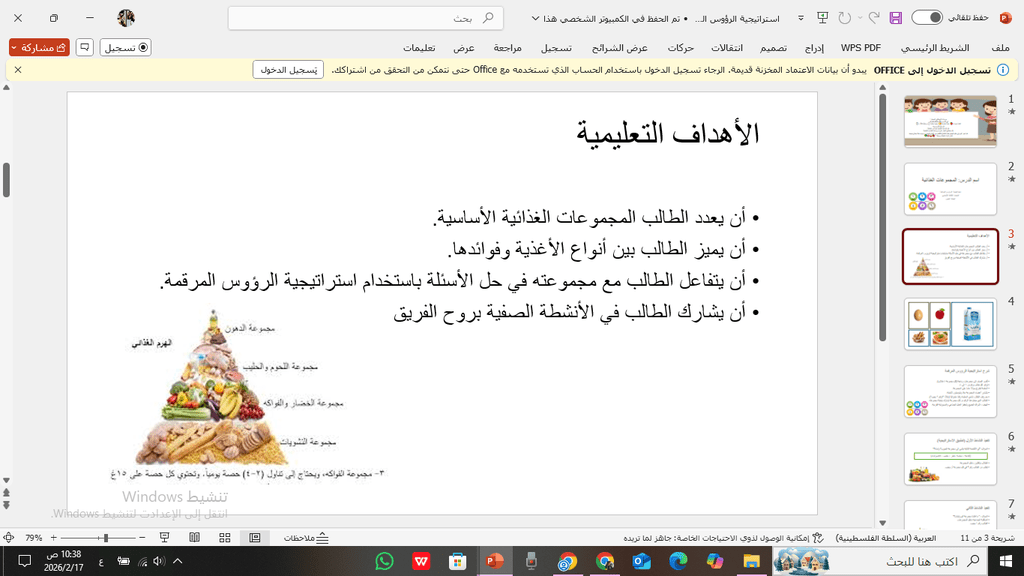
Task: Toggle the AutoSave (حفظ تلقائي) switch
Action: point(927,18)
